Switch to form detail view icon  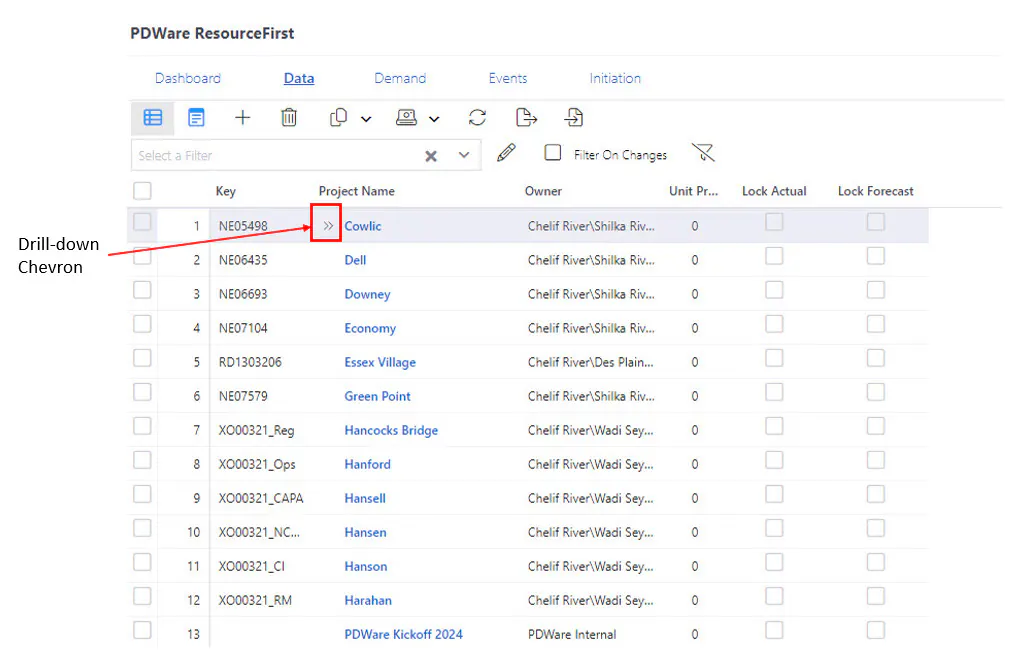(196, 117)
